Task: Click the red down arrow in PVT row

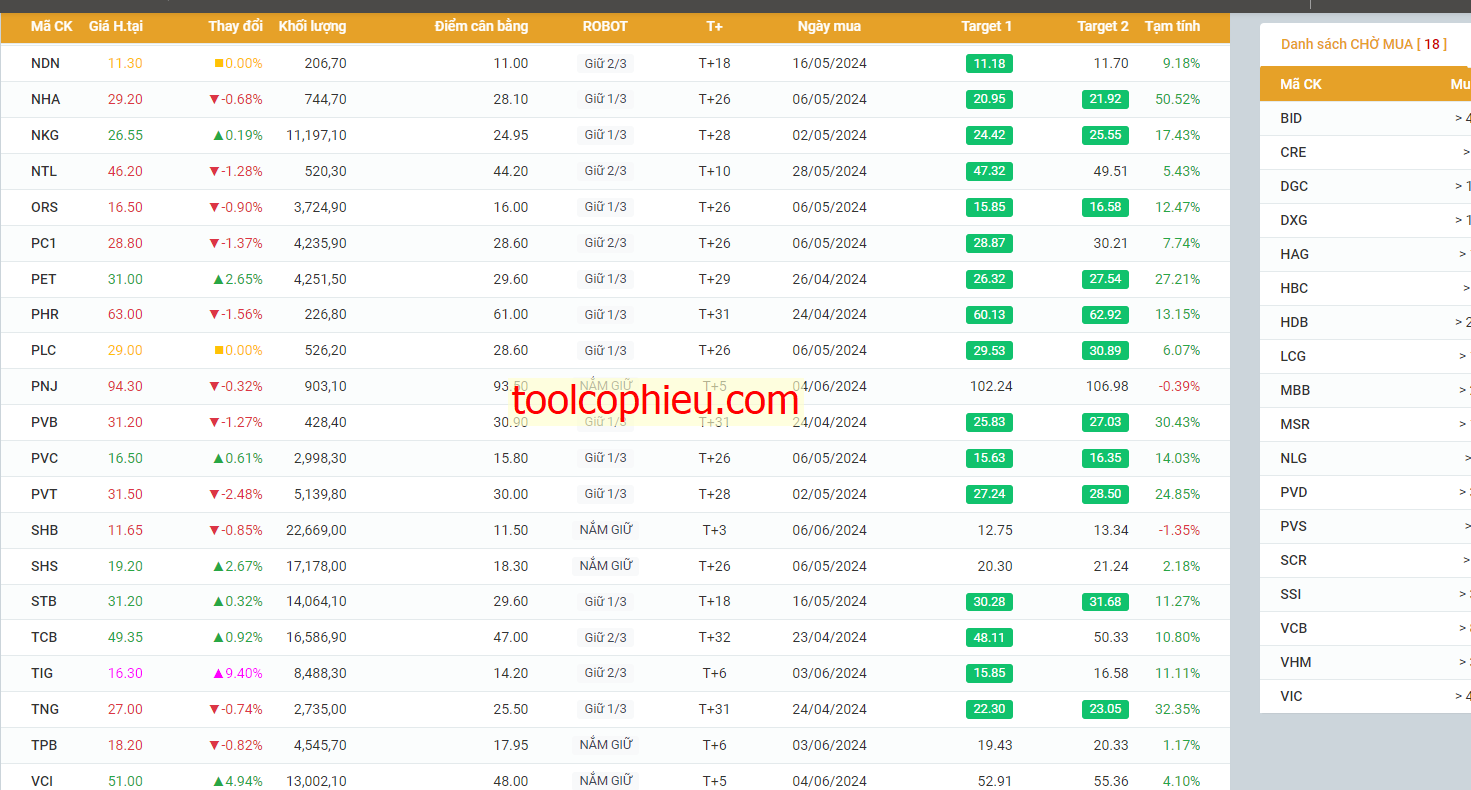Action: tap(214, 494)
